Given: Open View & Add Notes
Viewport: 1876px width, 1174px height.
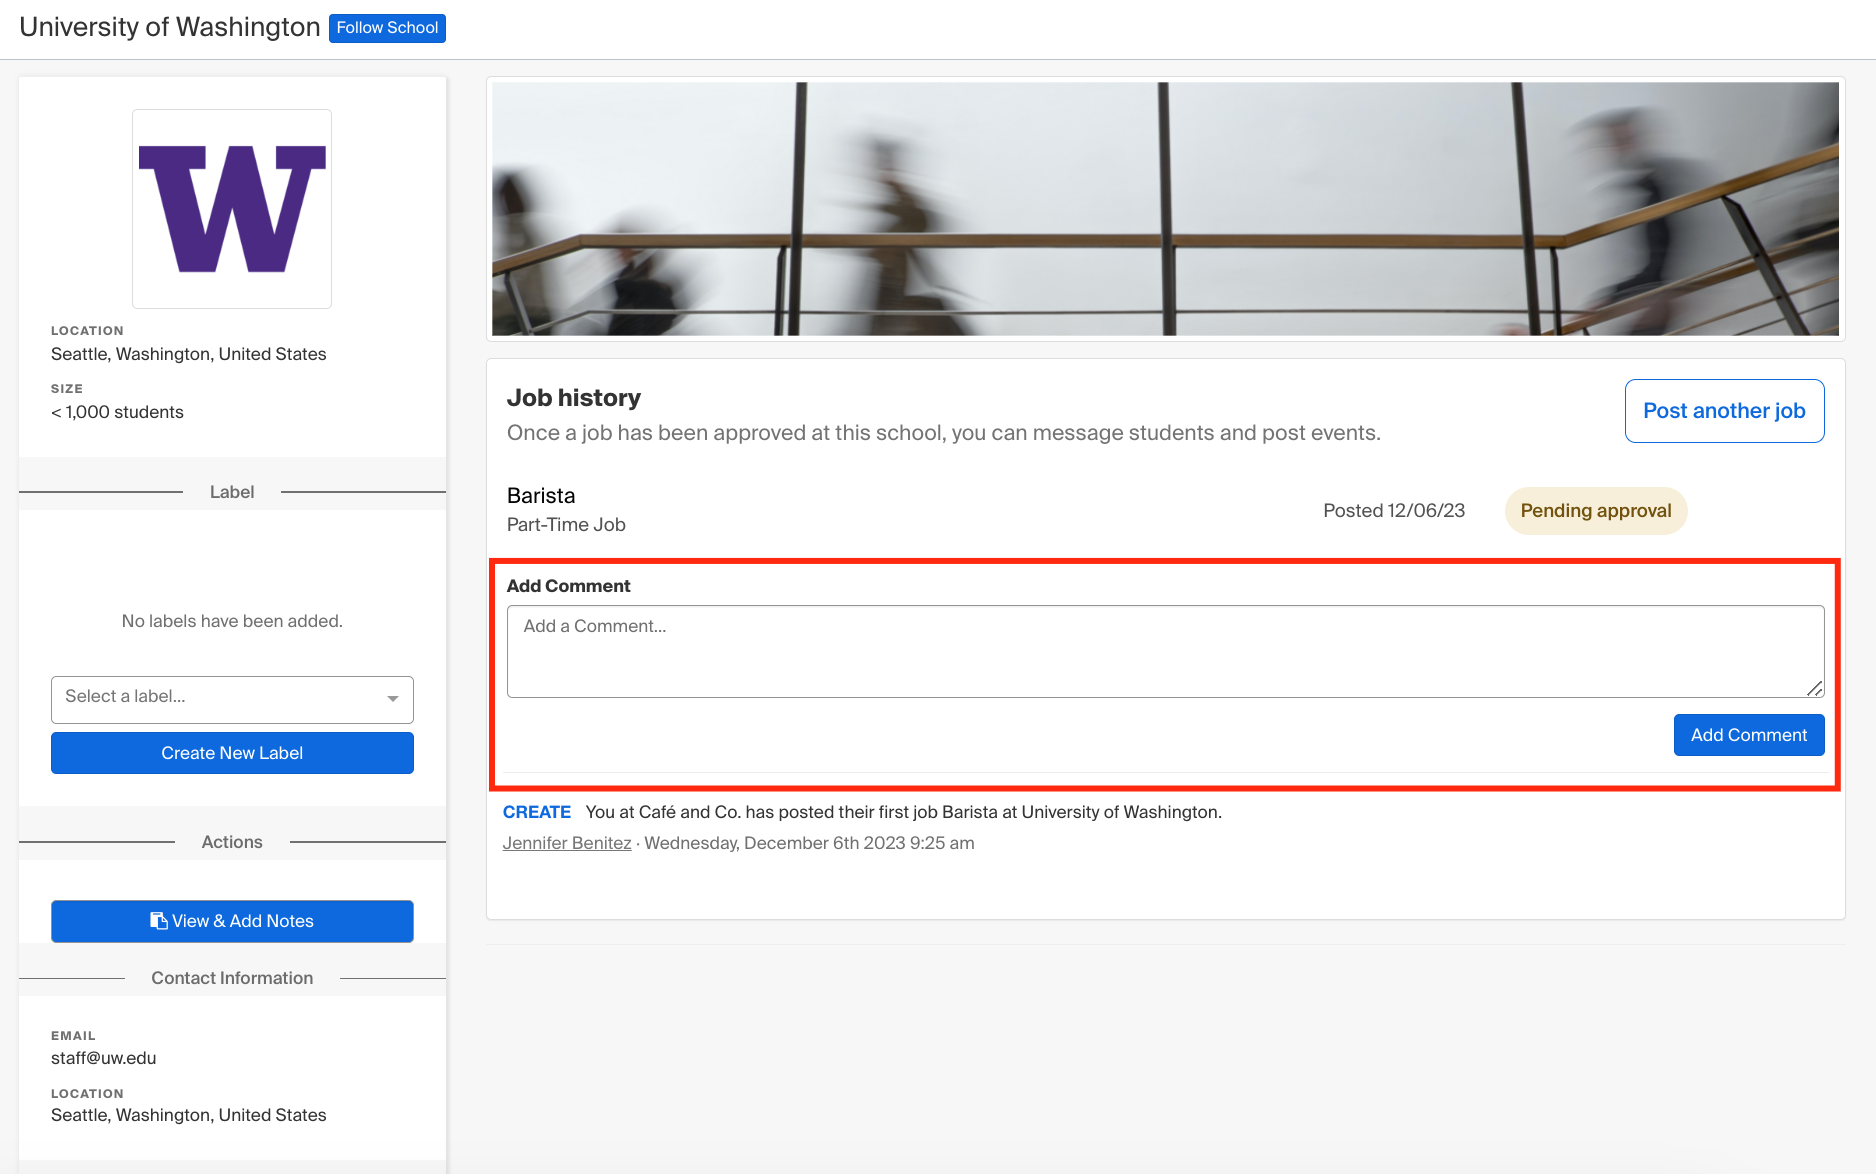Looking at the screenshot, I should (232, 921).
